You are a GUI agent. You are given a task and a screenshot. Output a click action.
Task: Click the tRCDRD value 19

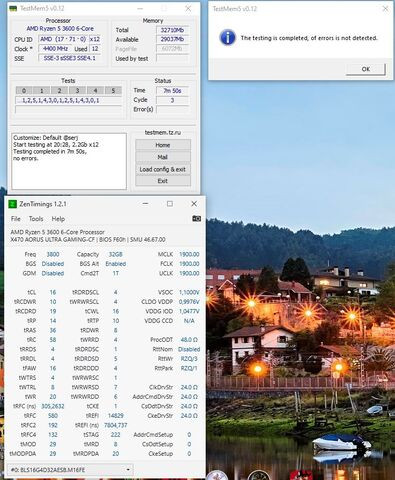point(53,311)
